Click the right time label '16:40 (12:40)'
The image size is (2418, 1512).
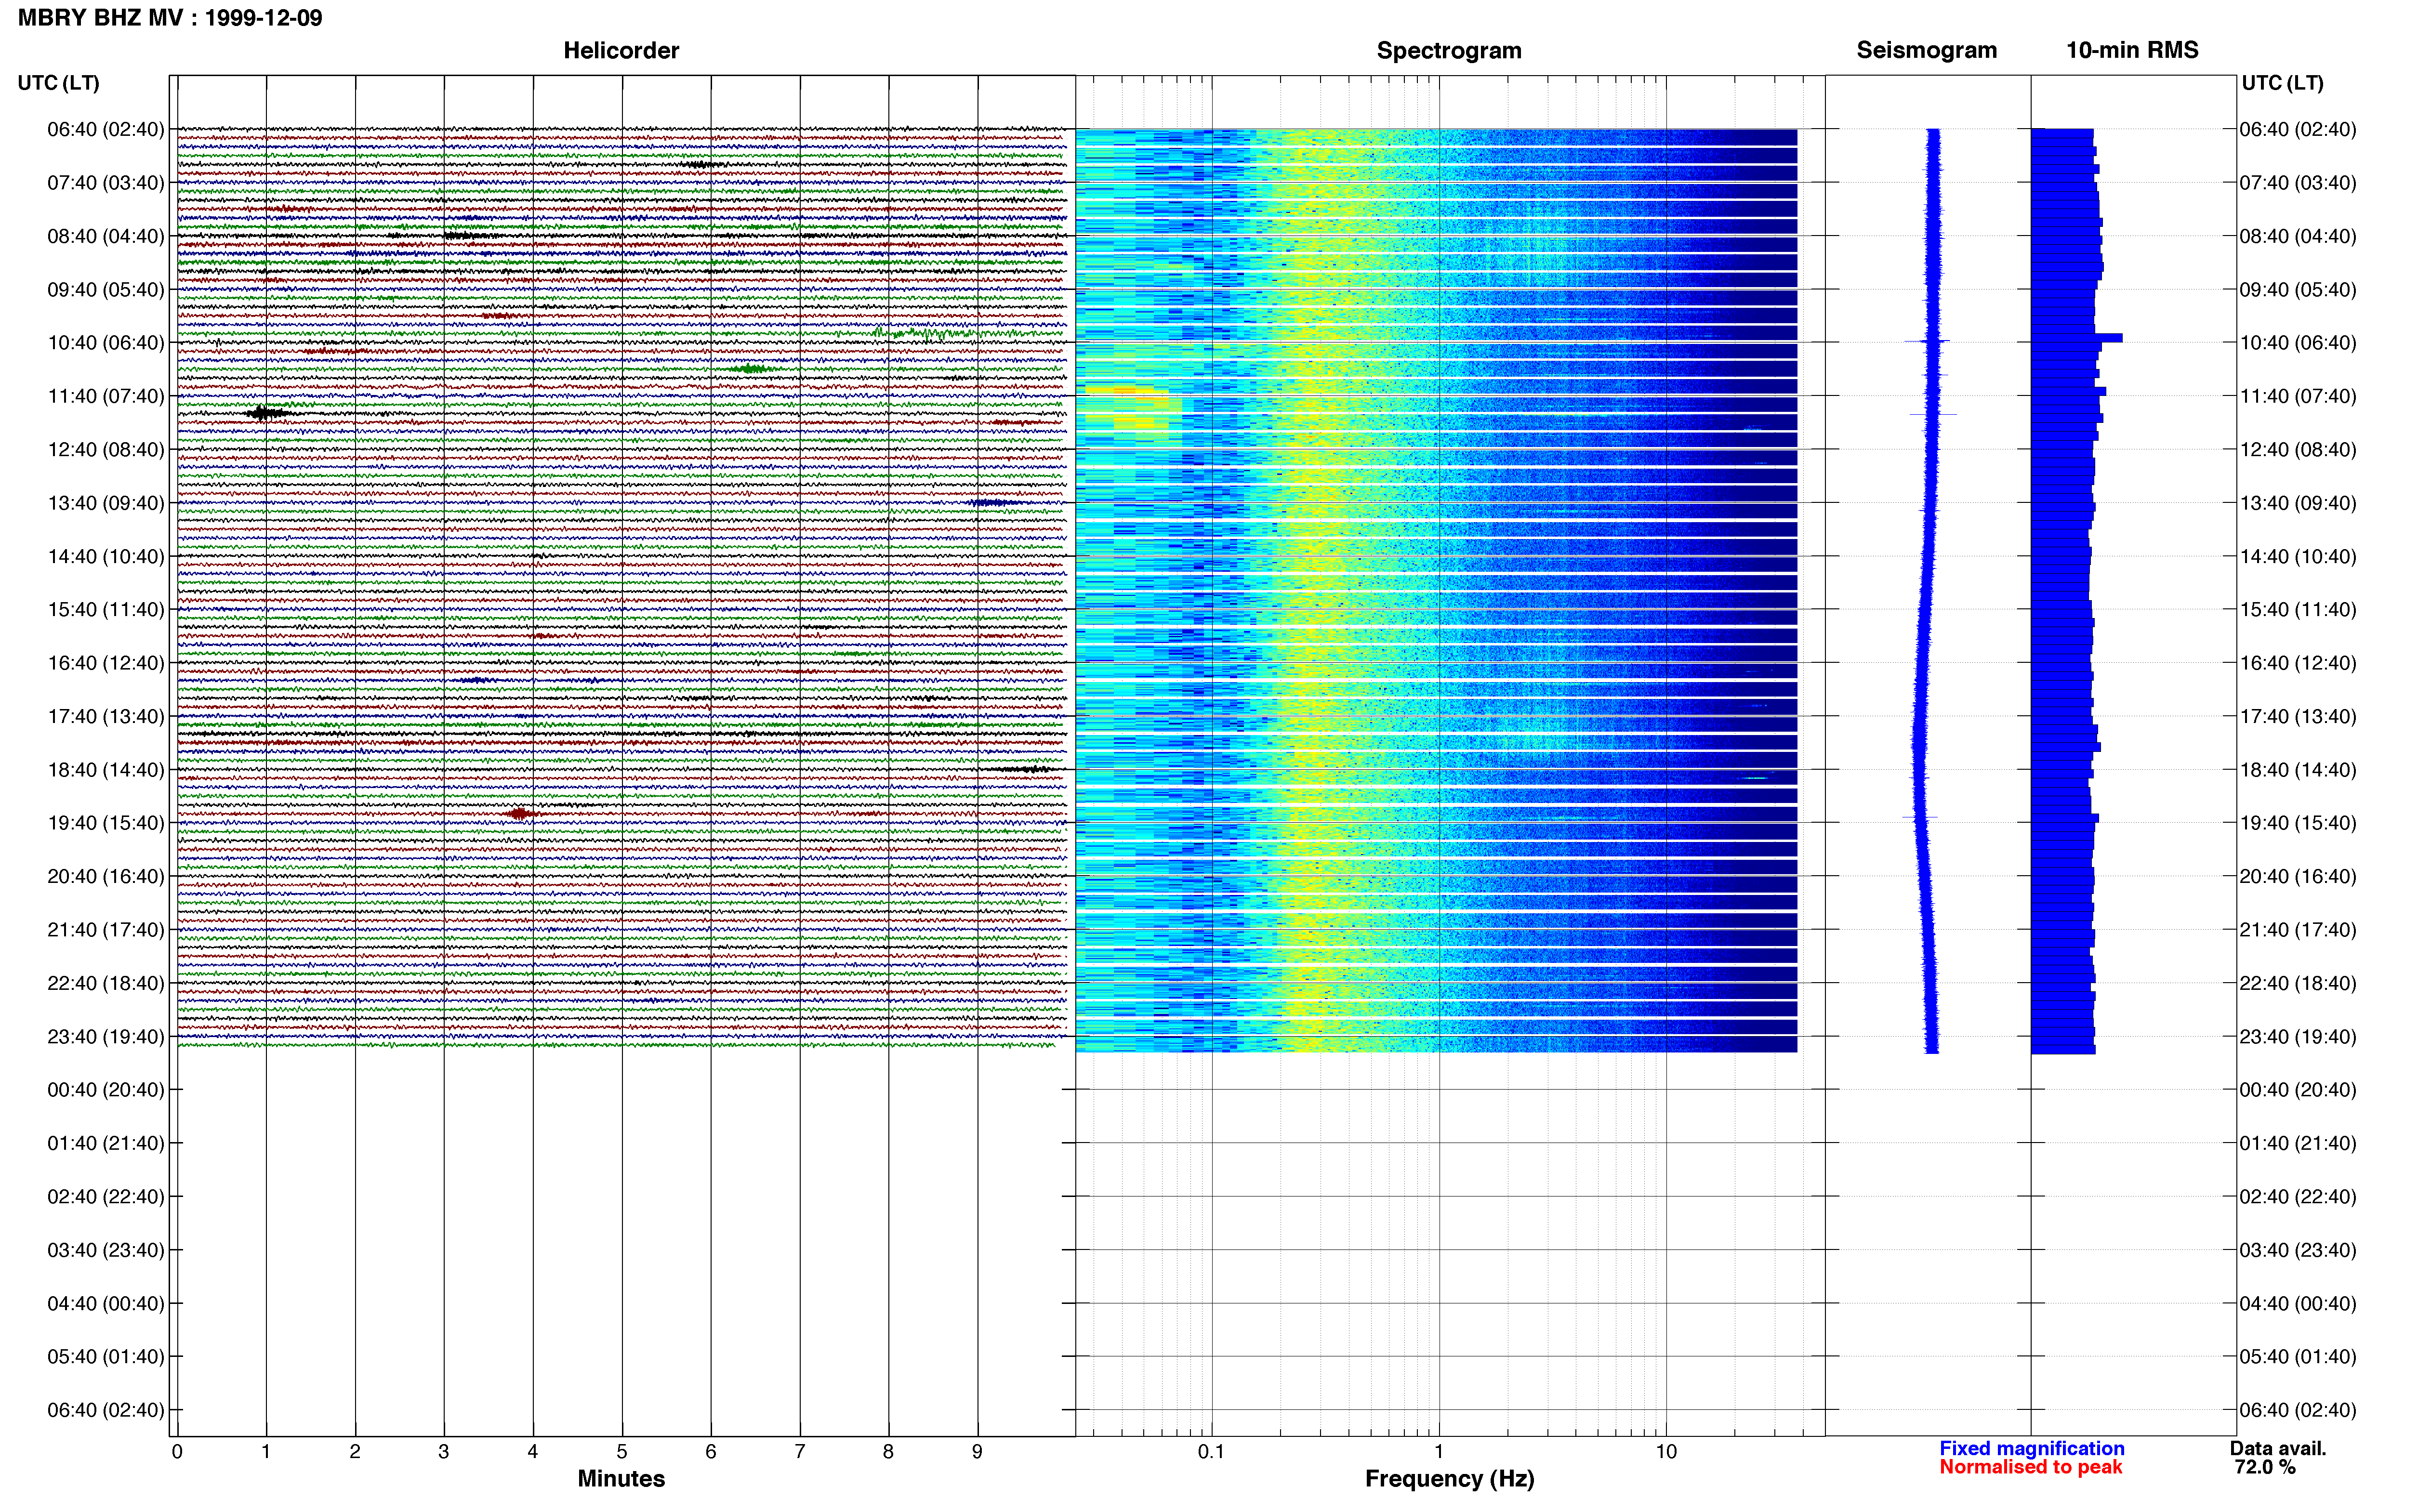[x=2298, y=663]
